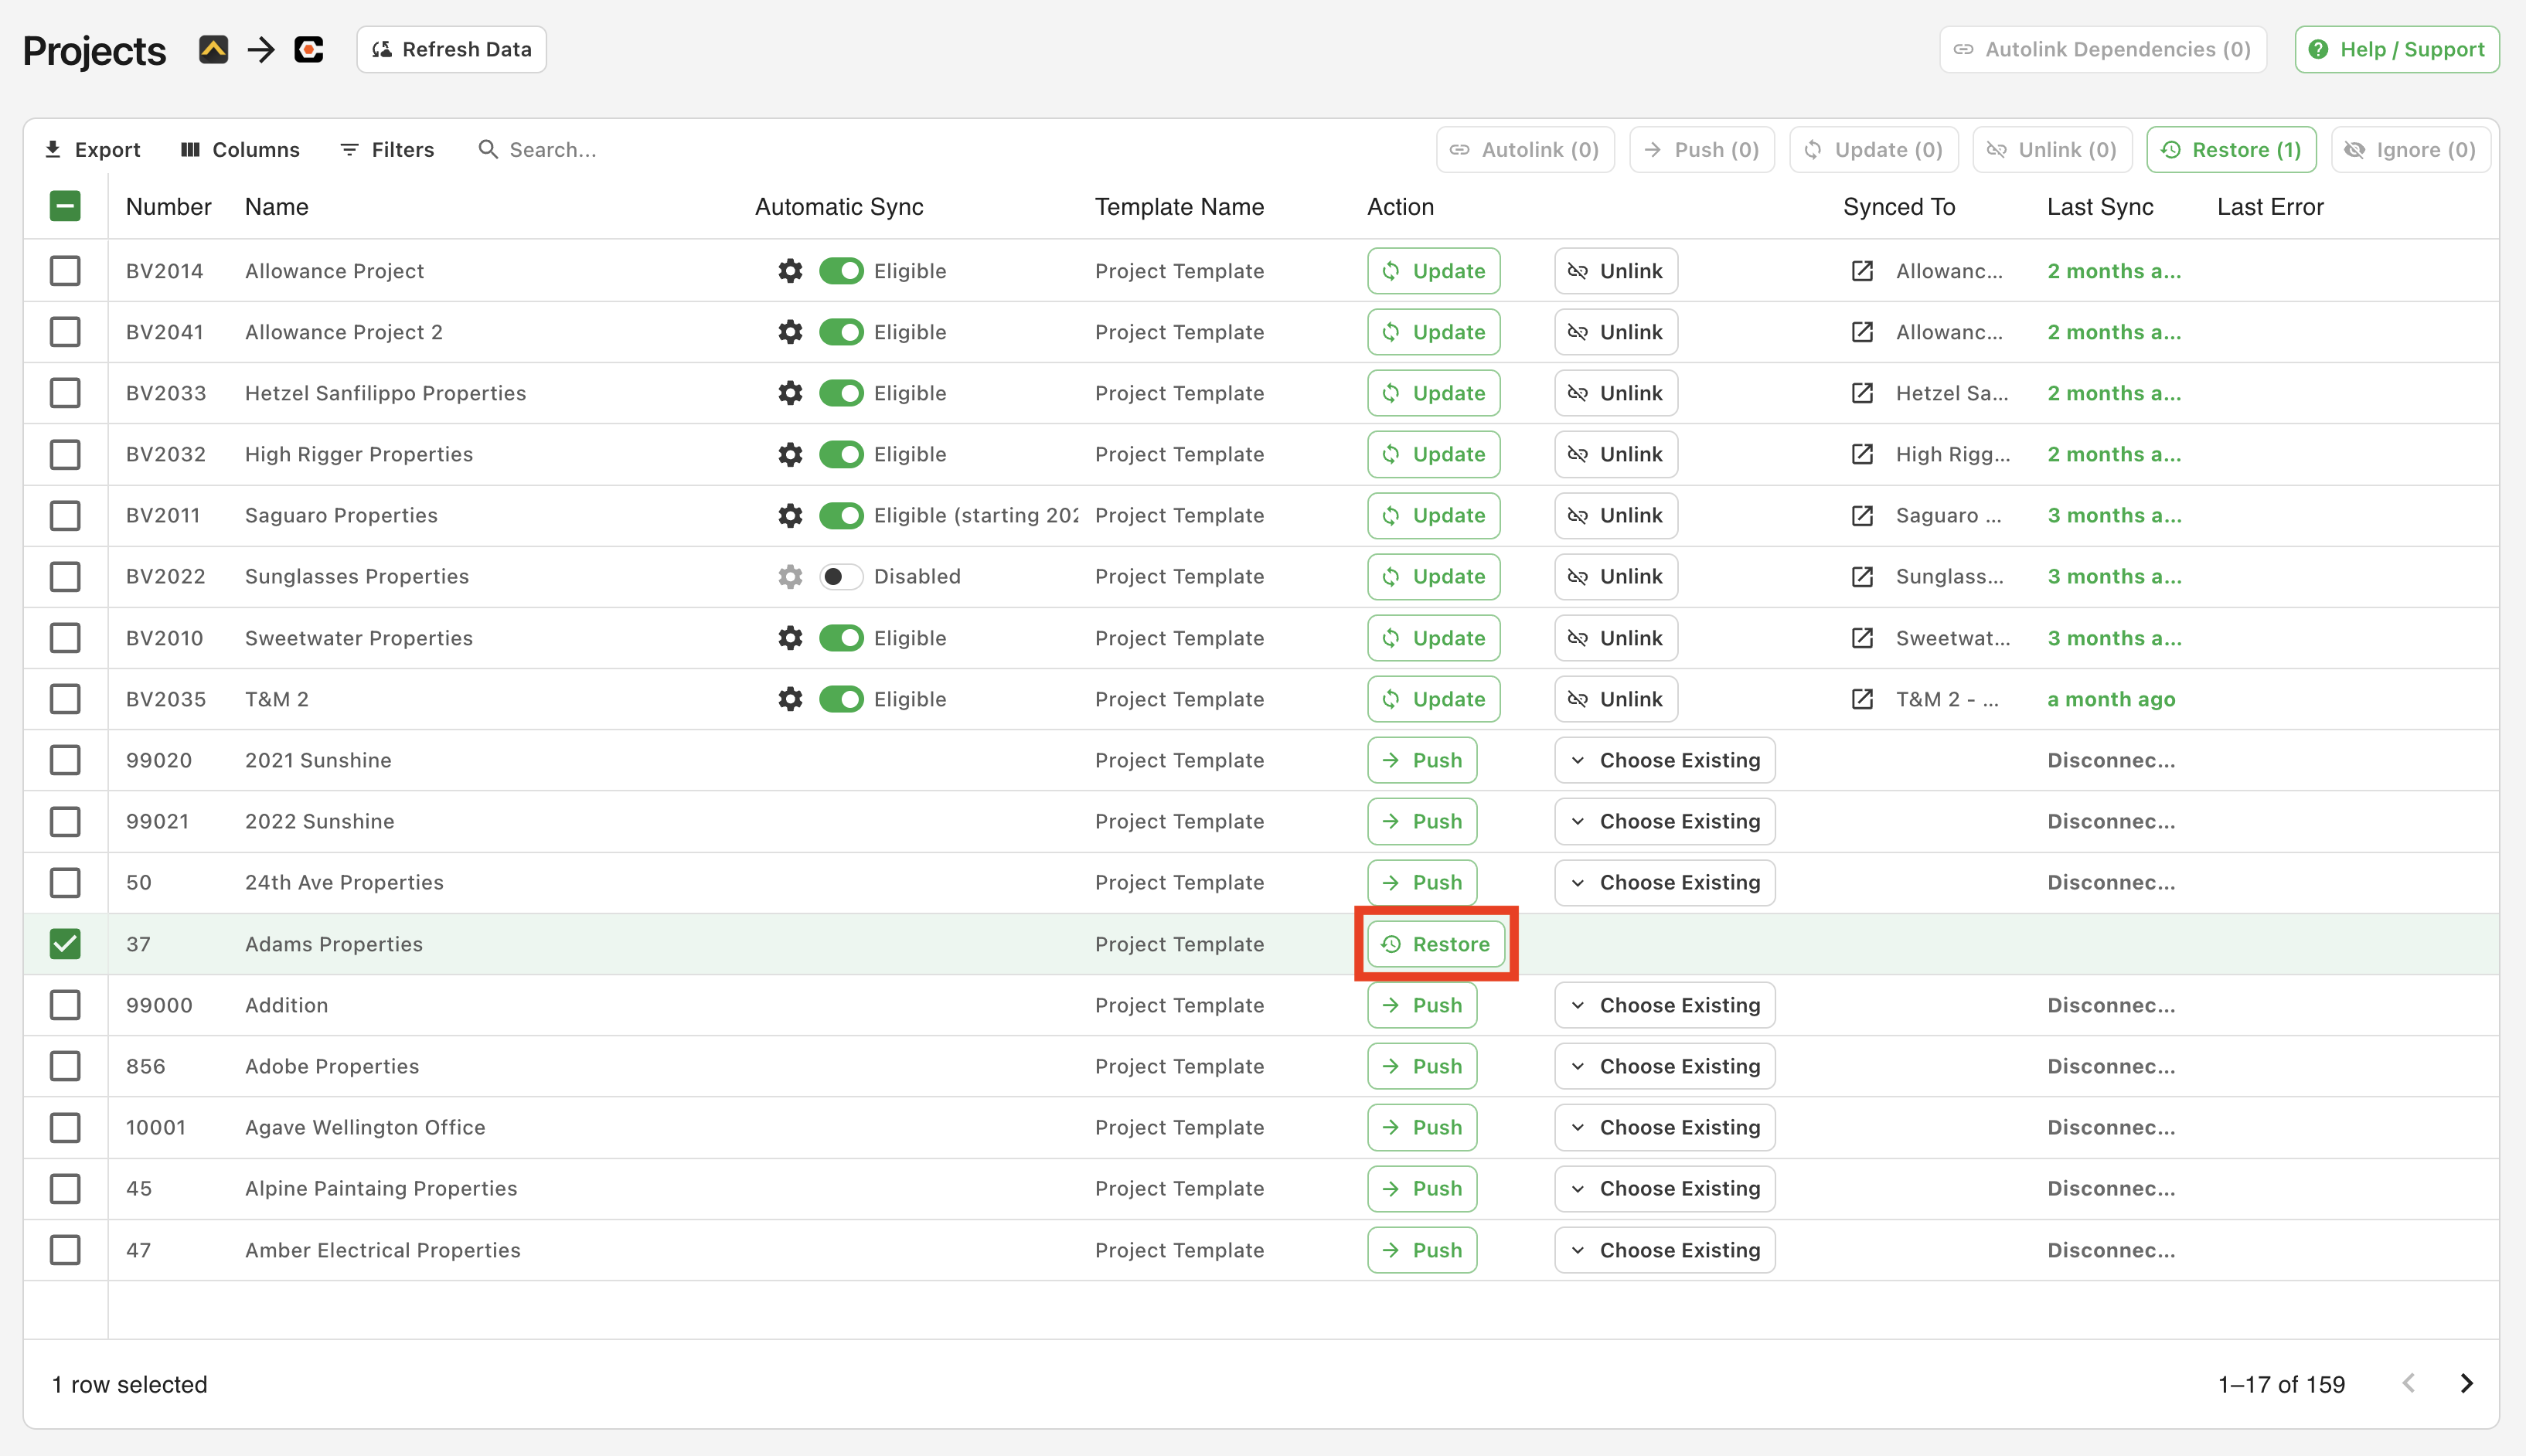Push the Adobe Properties project
Screen dimensions: 2526x1456
pyautogui.click(x=1422, y=1066)
